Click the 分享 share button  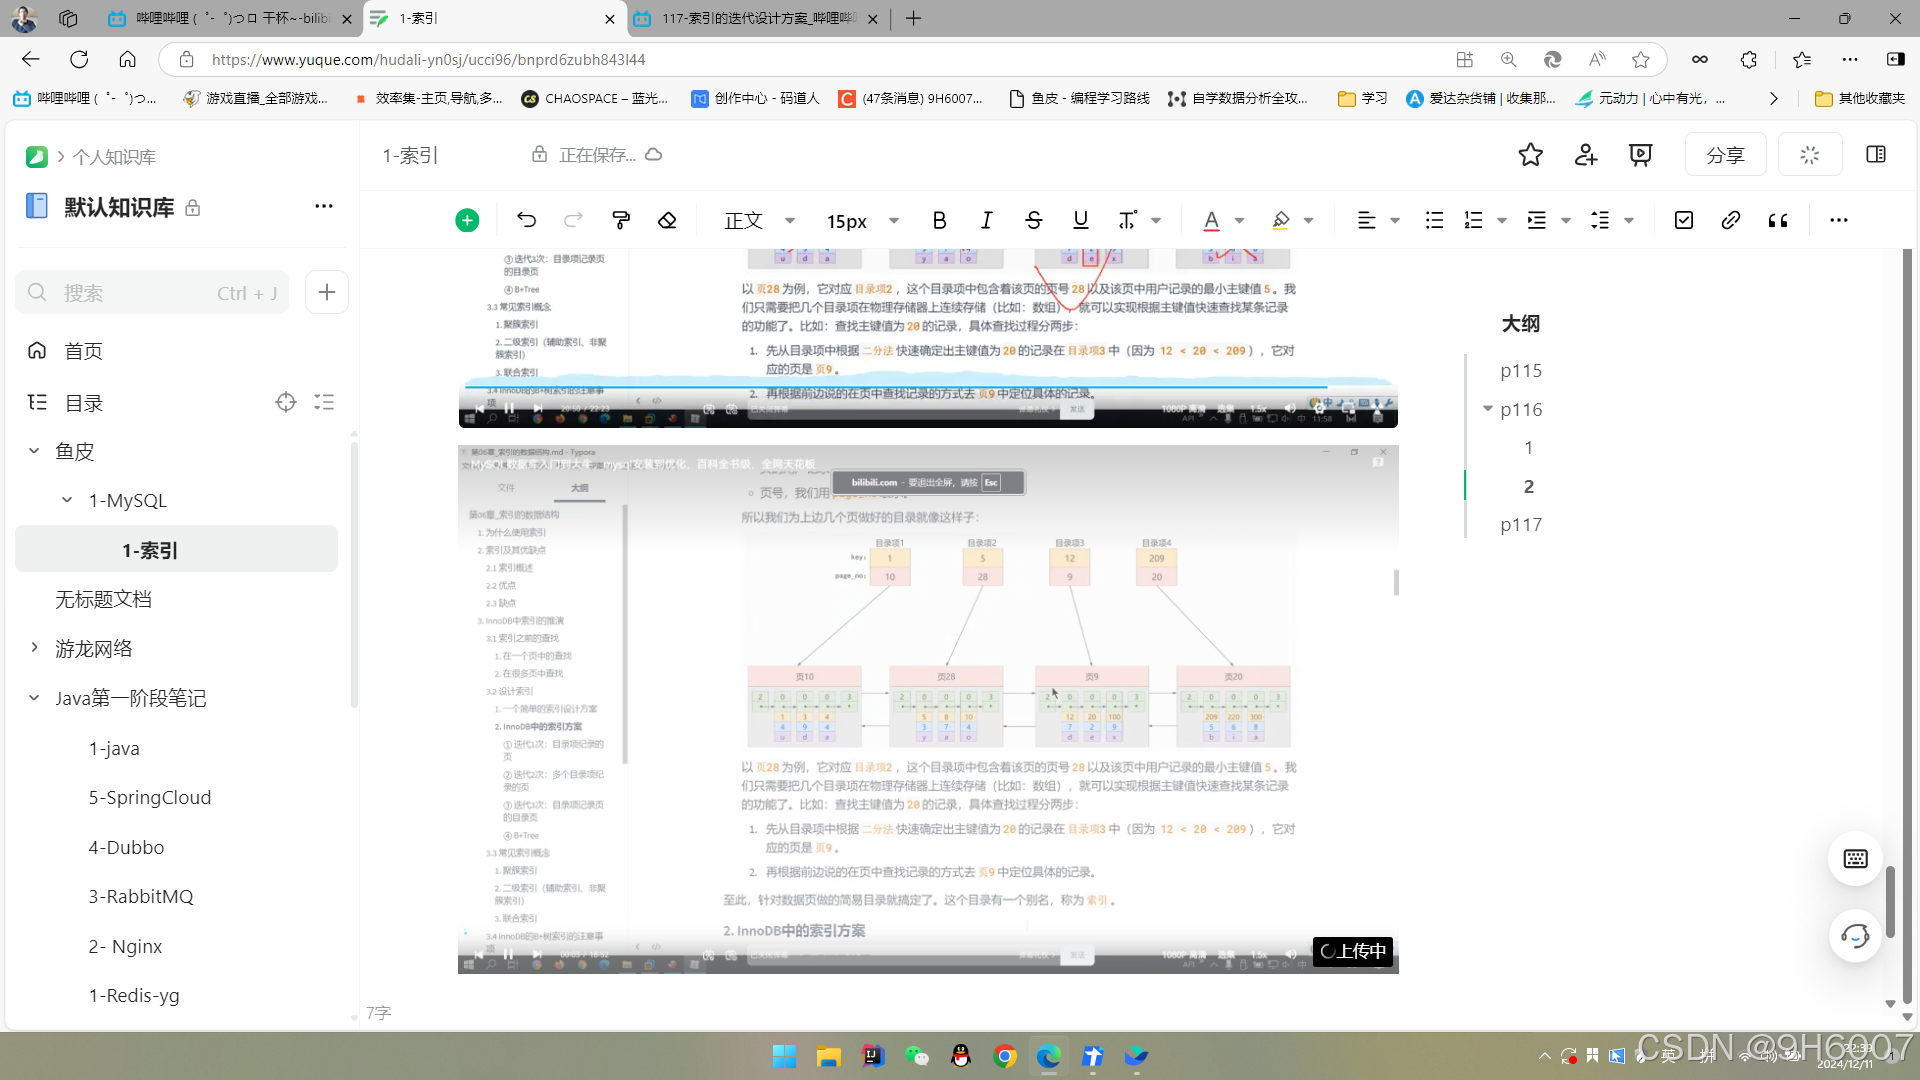pyautogui.click(x=1725, y=155)
